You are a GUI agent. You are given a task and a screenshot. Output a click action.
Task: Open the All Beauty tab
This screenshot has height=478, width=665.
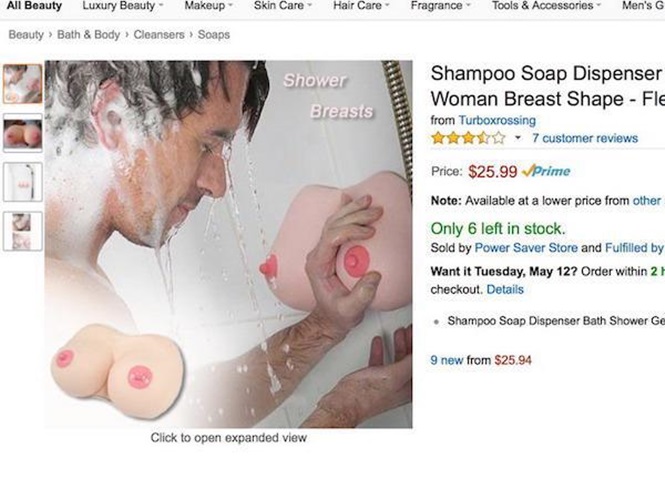(x=34, y=6)
